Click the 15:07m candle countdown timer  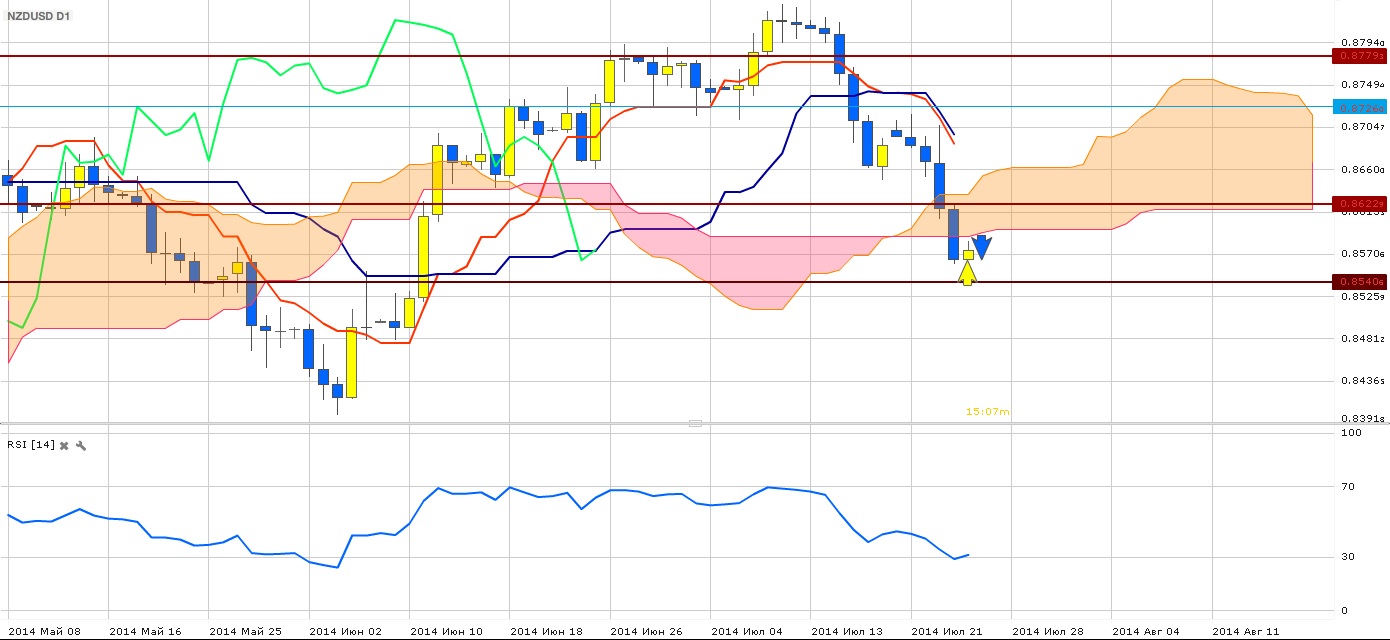point(987,411)
